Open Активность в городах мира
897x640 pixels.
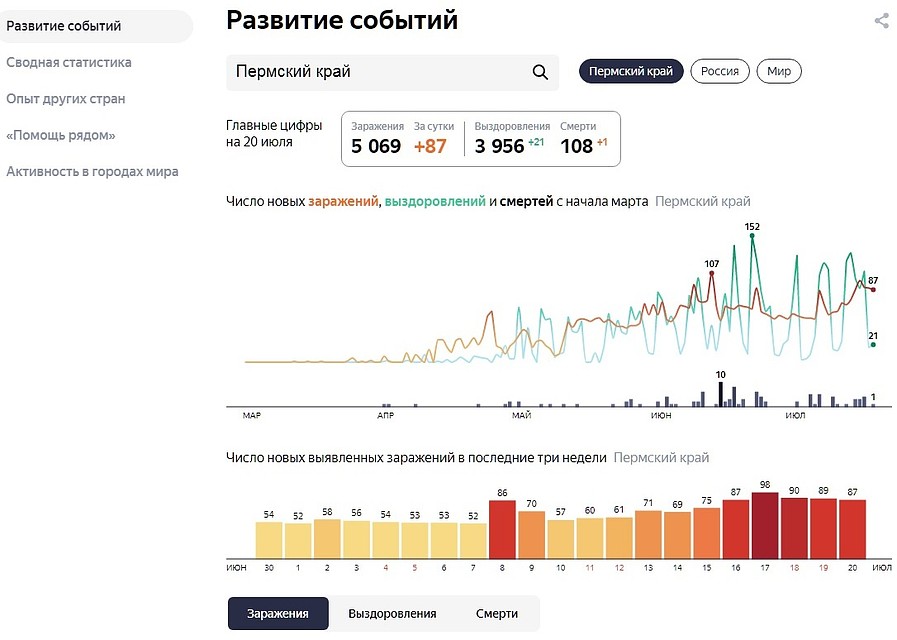click(x=92, y=172)
